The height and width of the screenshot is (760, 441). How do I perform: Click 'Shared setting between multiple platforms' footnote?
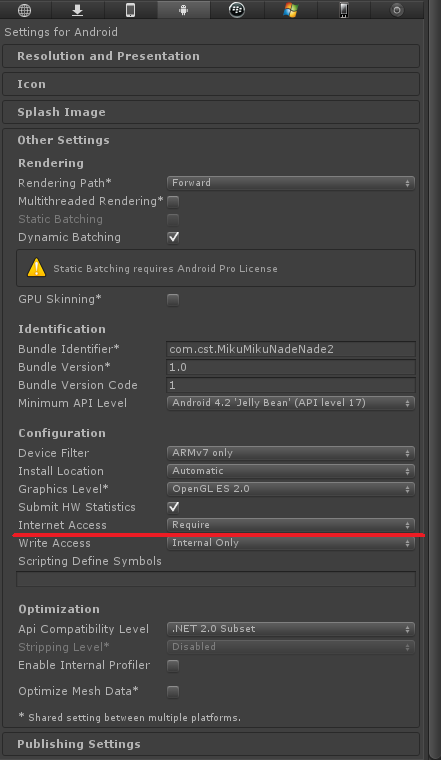(130, 717)
